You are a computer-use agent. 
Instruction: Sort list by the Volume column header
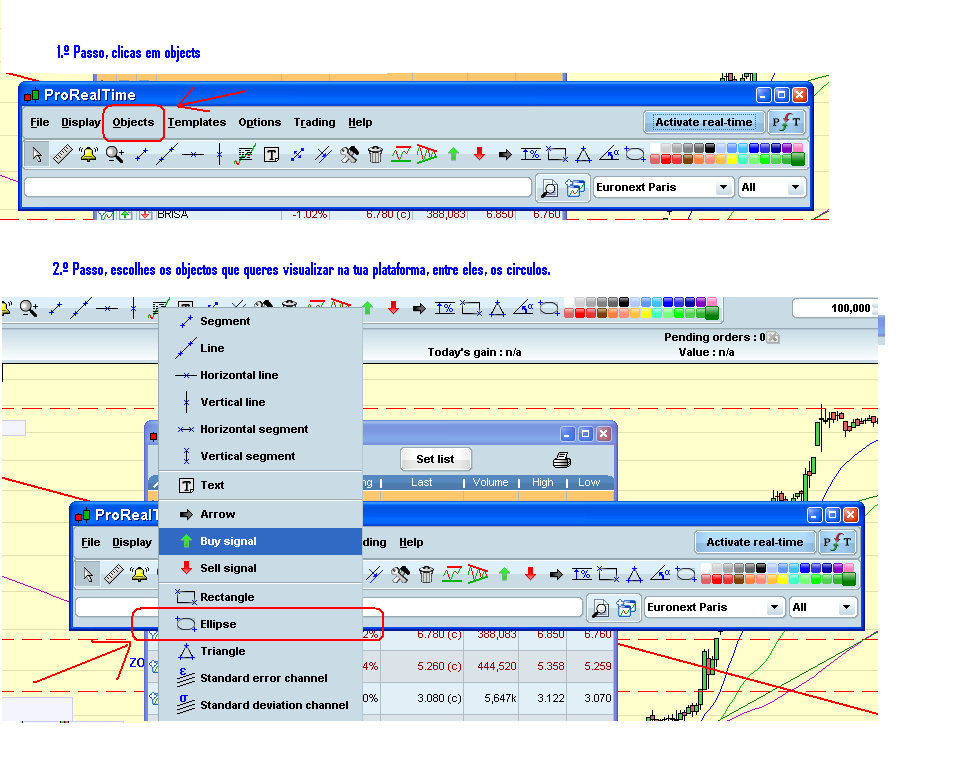click(x=491, y=483)
